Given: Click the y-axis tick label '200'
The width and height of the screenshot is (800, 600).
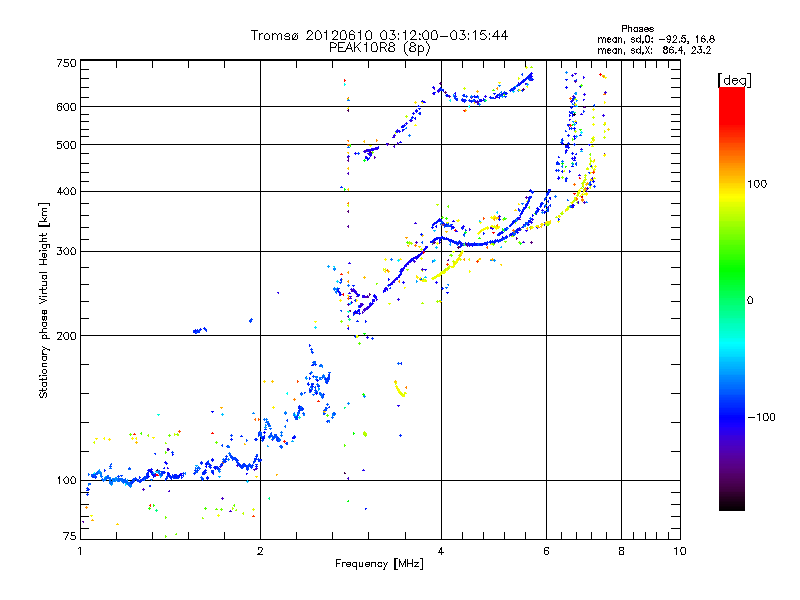Looking at the screenshot, I should click(66, 336).
